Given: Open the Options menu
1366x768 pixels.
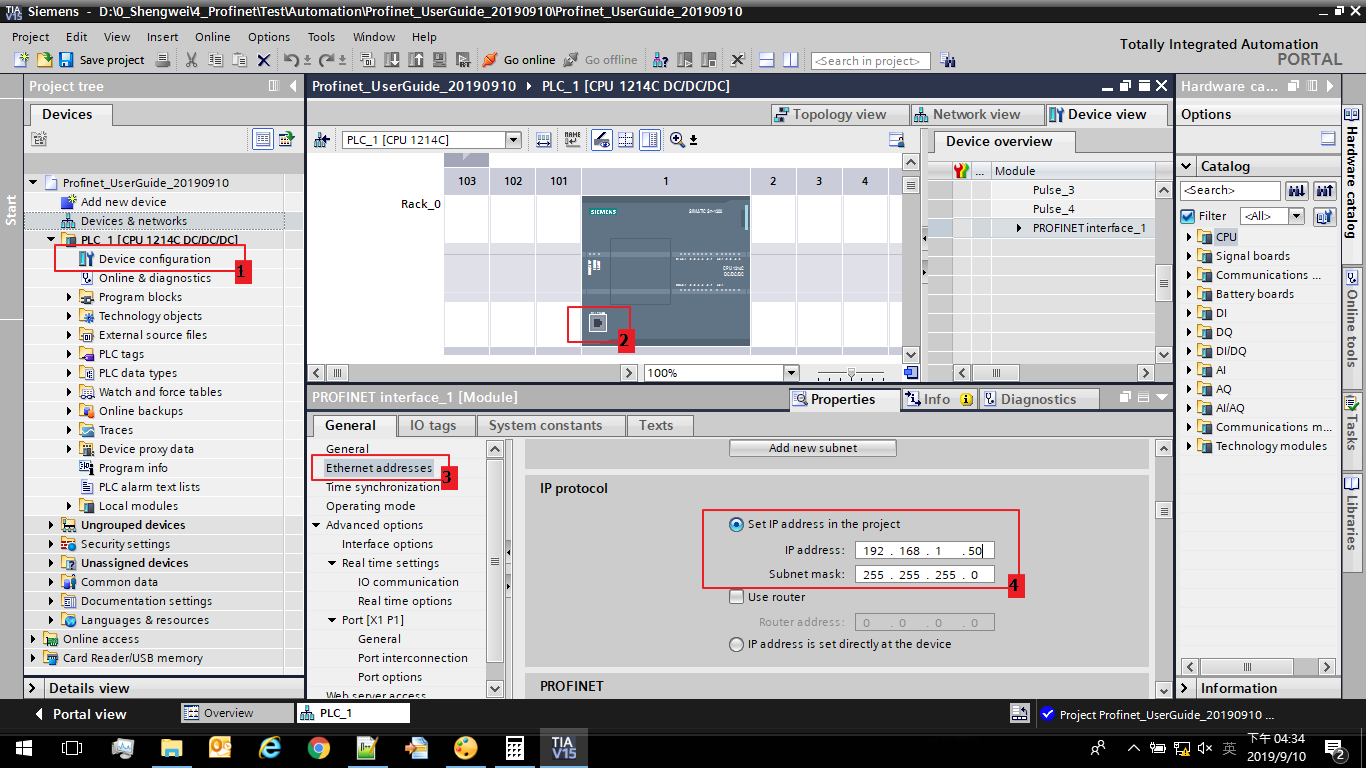Looking at the screenshot, I should point(269,37).
